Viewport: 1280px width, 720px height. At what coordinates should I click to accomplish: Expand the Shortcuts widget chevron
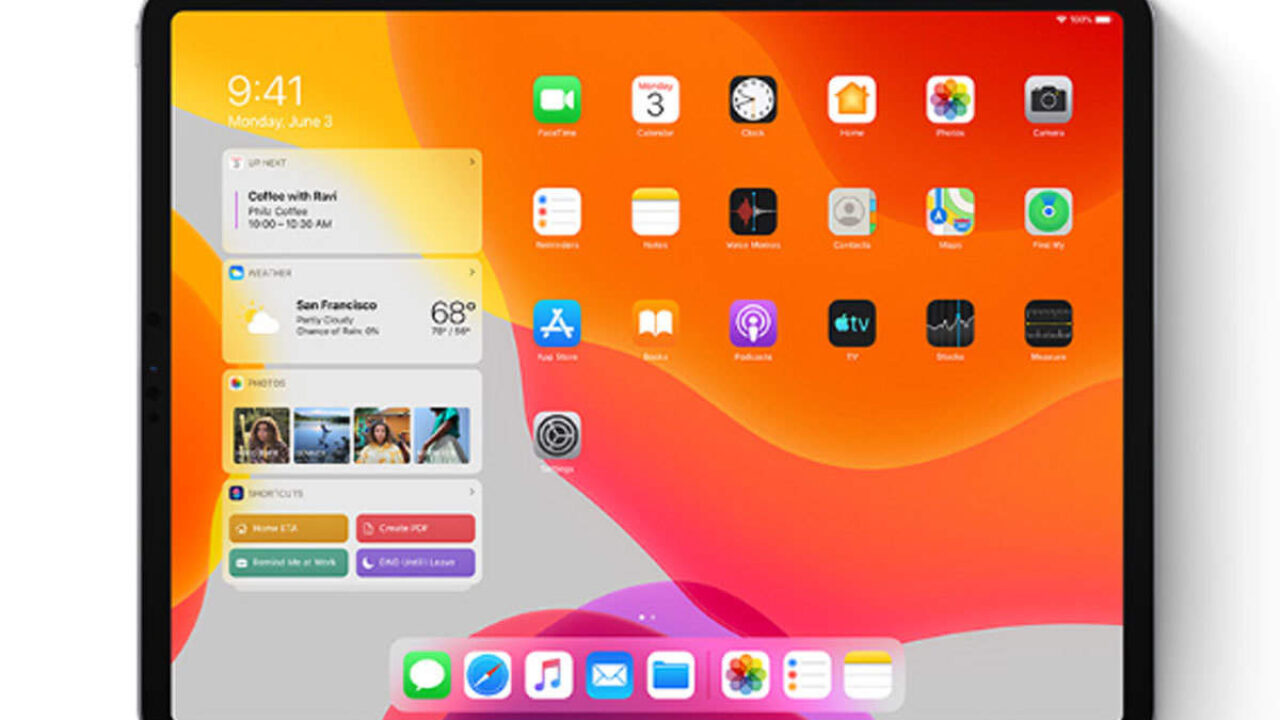pos(471,493)
